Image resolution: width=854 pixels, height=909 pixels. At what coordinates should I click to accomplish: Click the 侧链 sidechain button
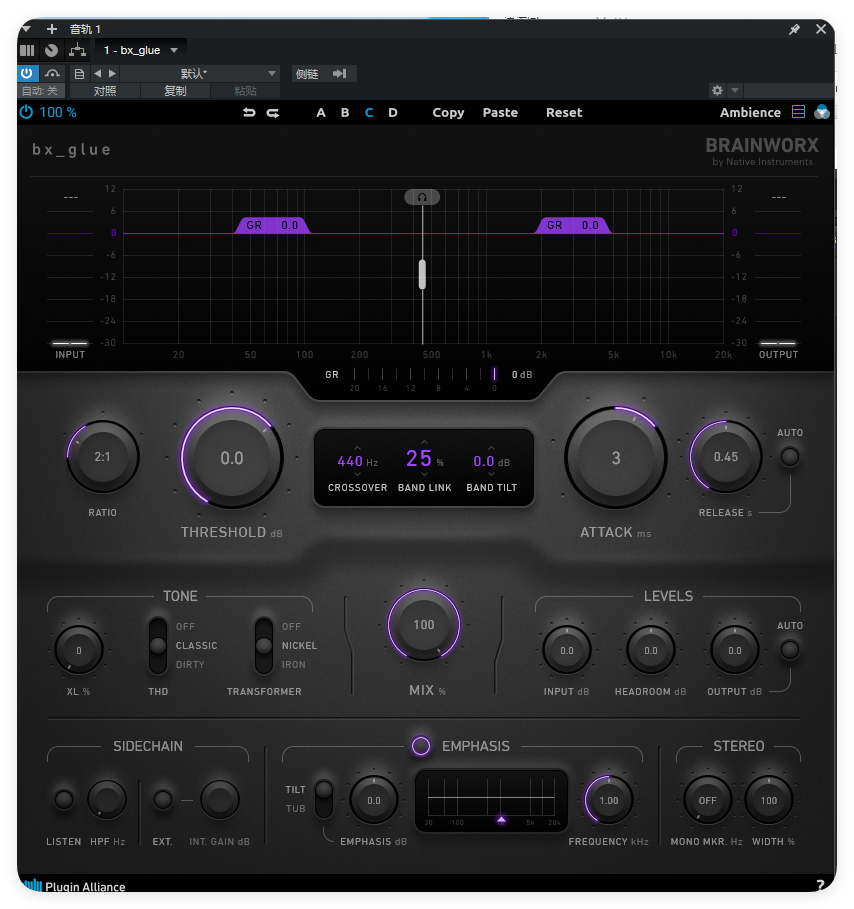click(x=307, y=74)
